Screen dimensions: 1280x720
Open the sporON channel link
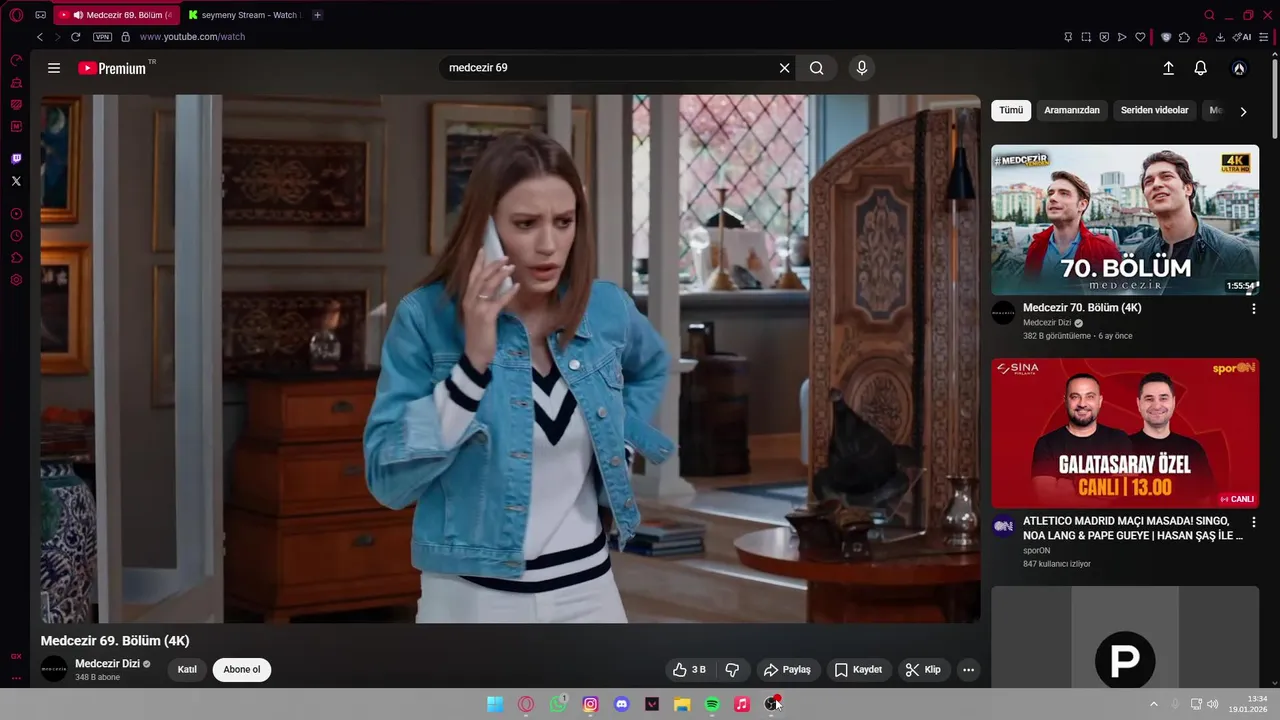click(1036, 550)
